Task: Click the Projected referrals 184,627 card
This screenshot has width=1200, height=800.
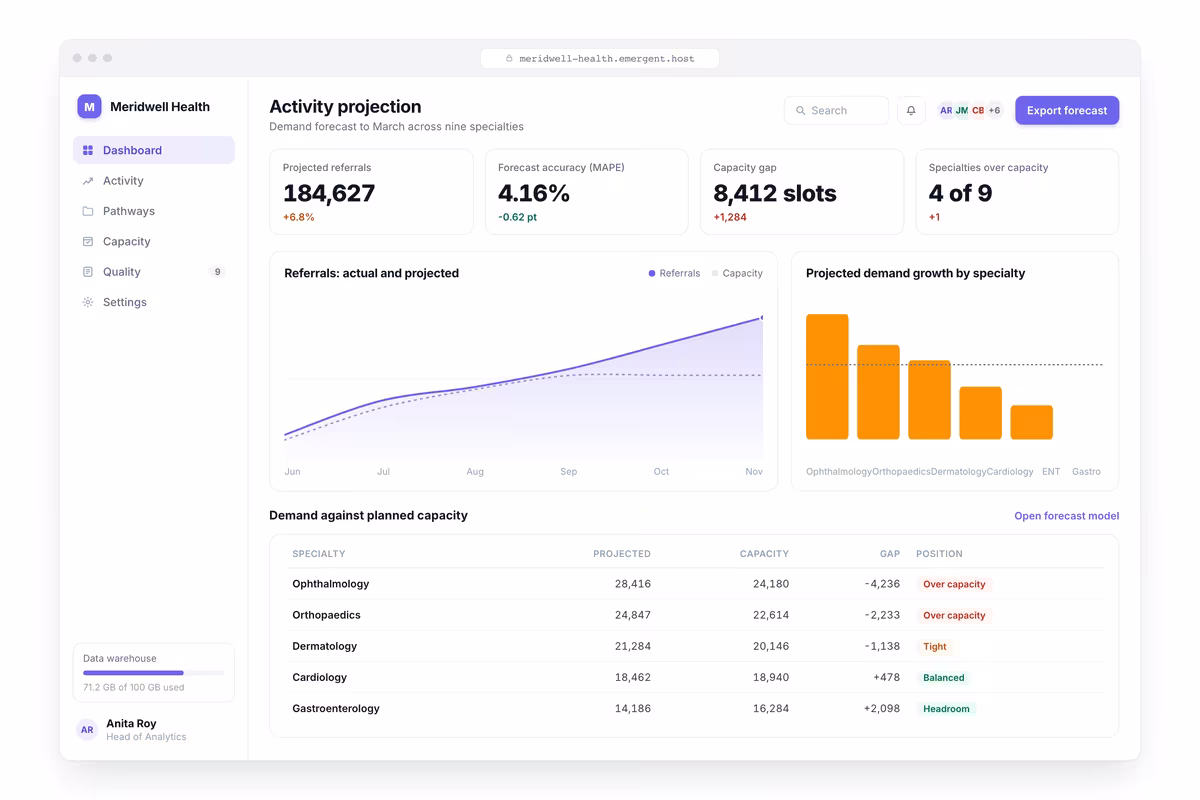Action: pyautogui.click(x=371, y=192)
